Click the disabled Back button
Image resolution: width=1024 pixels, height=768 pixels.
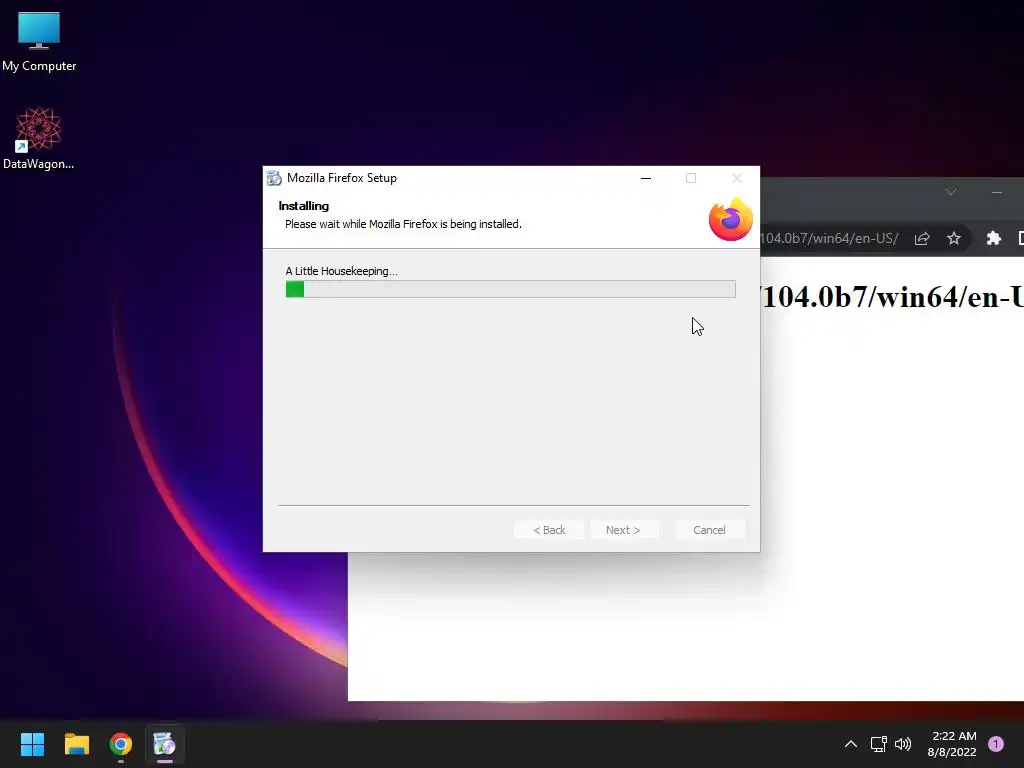(x=549, y=530)
